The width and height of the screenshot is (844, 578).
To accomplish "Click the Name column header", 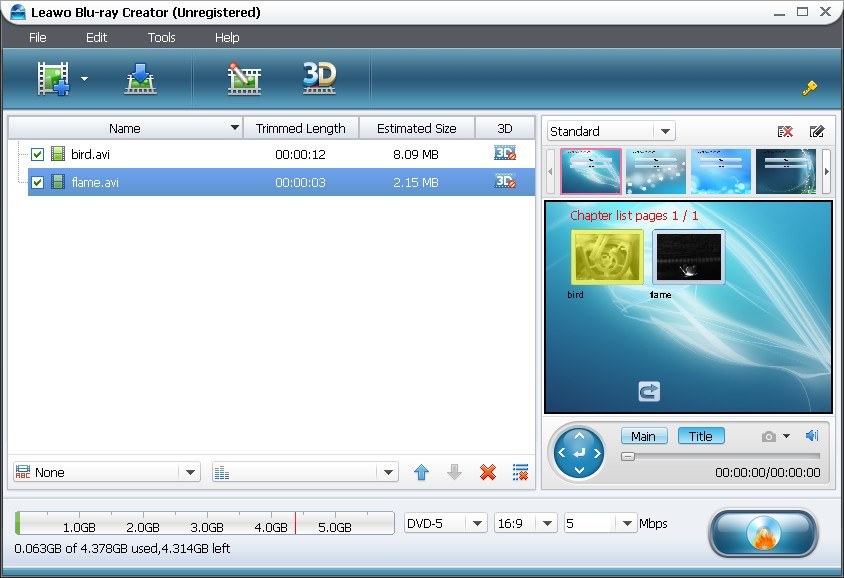I will coord(125,128).
